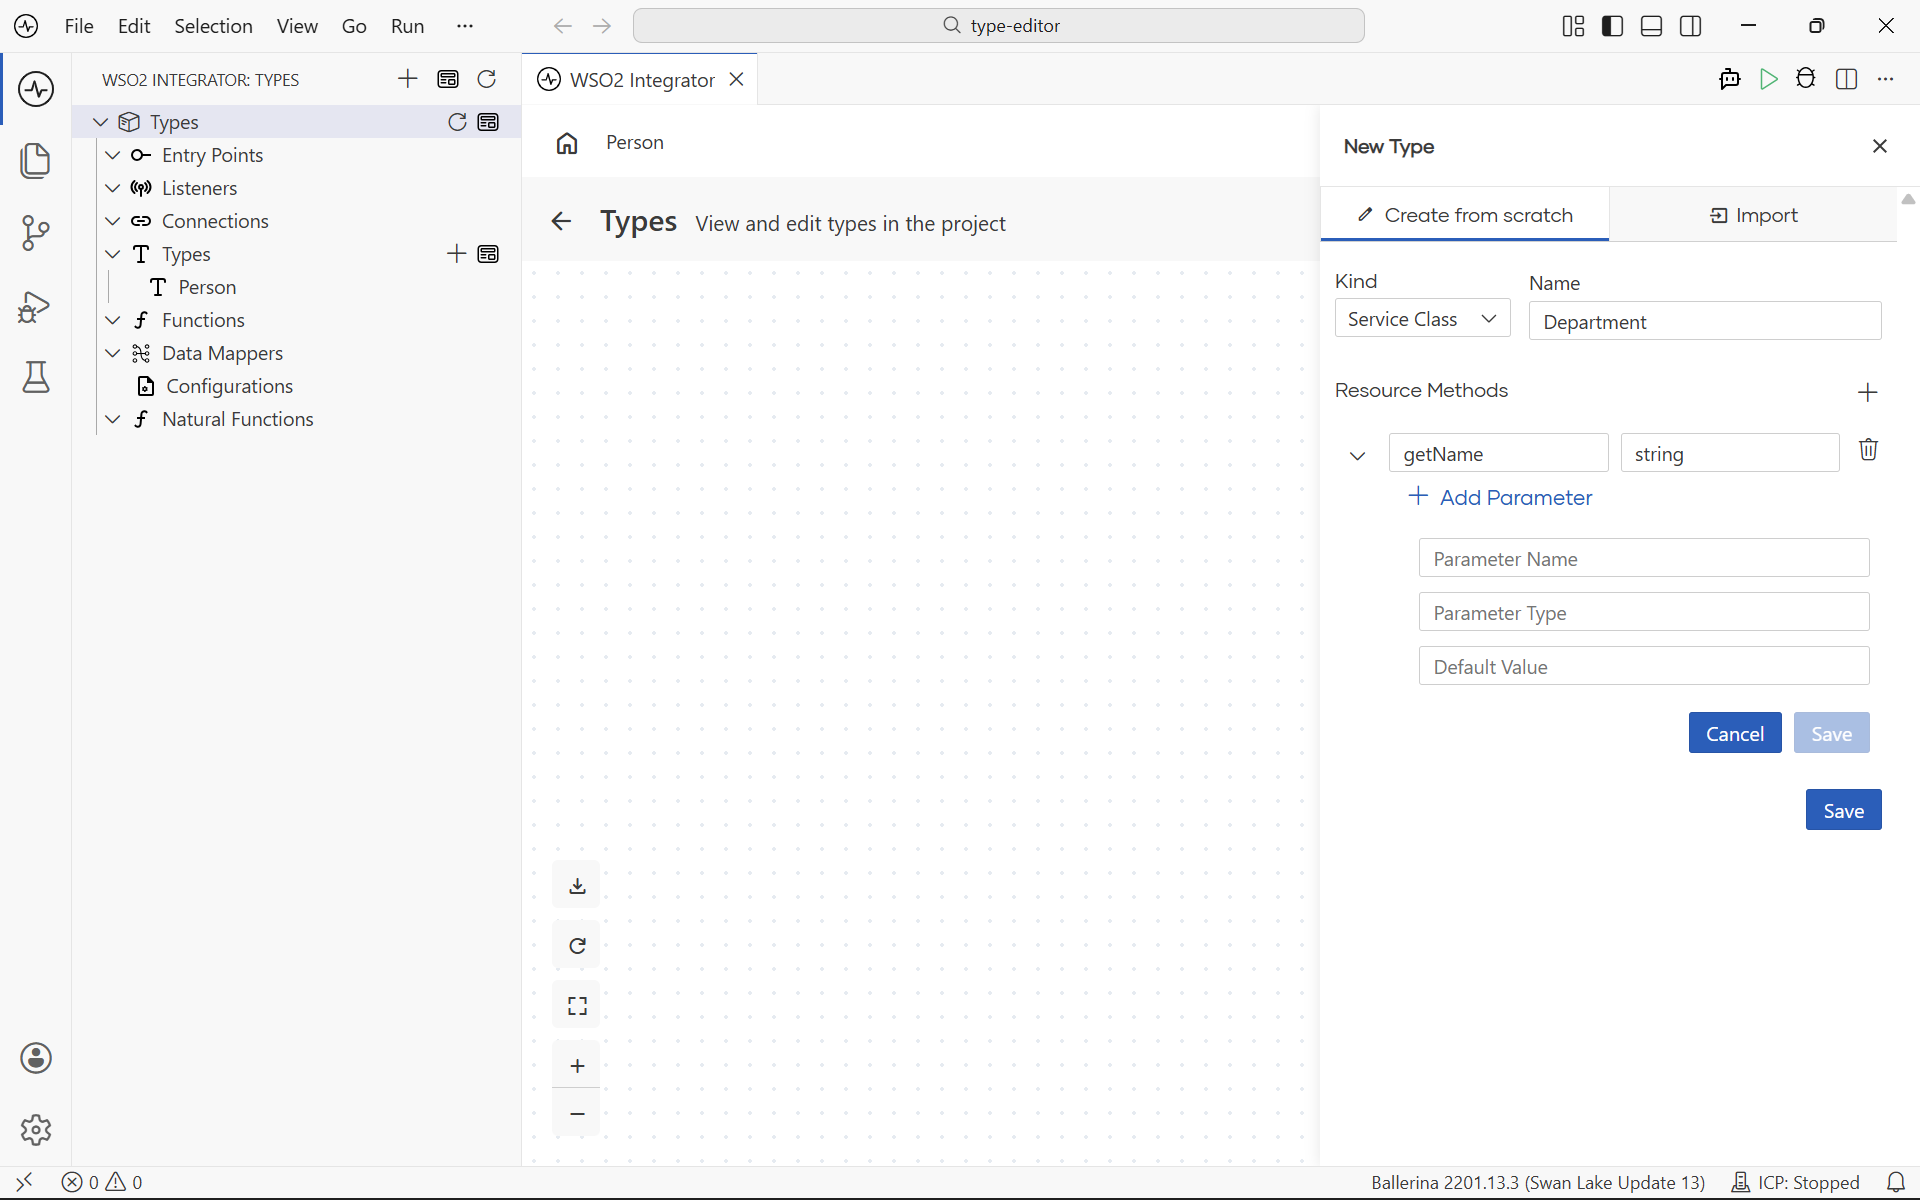Open the Source Control view
This screenshot has width=1920, height=1200.
(x=36, y=233)
